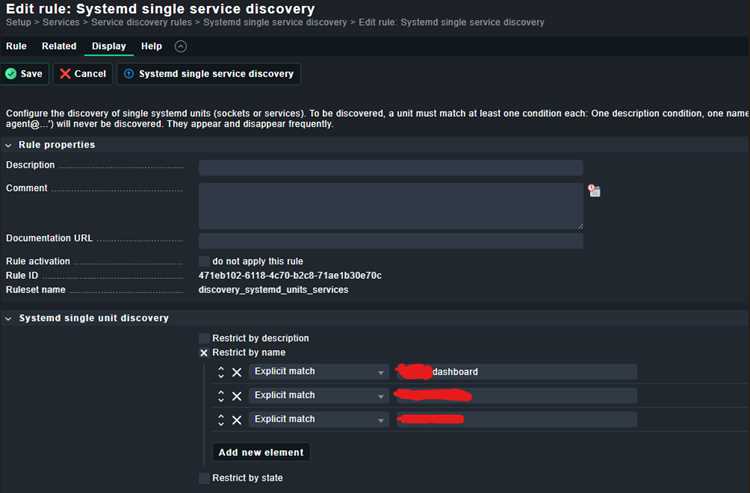
Task: Open the third Explicit match dropdown
Action: [x=319, y=419]
